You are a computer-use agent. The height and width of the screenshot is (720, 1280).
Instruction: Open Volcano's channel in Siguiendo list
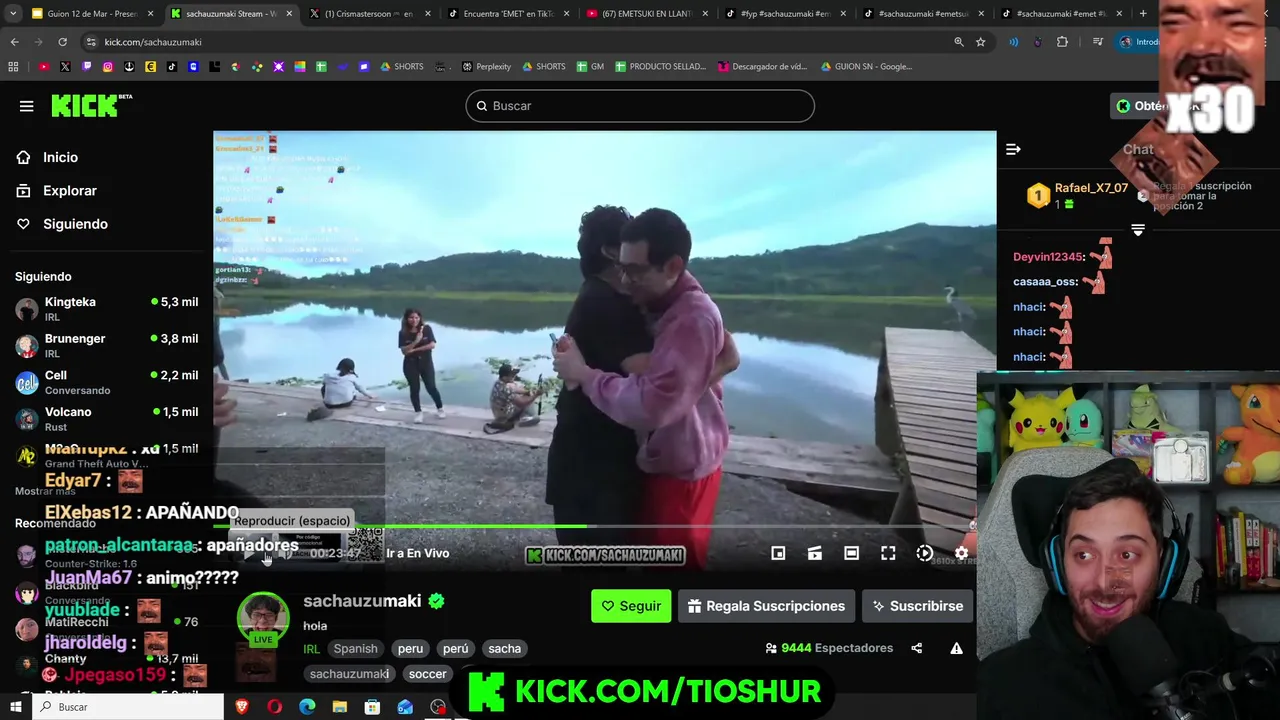(106, 419)
